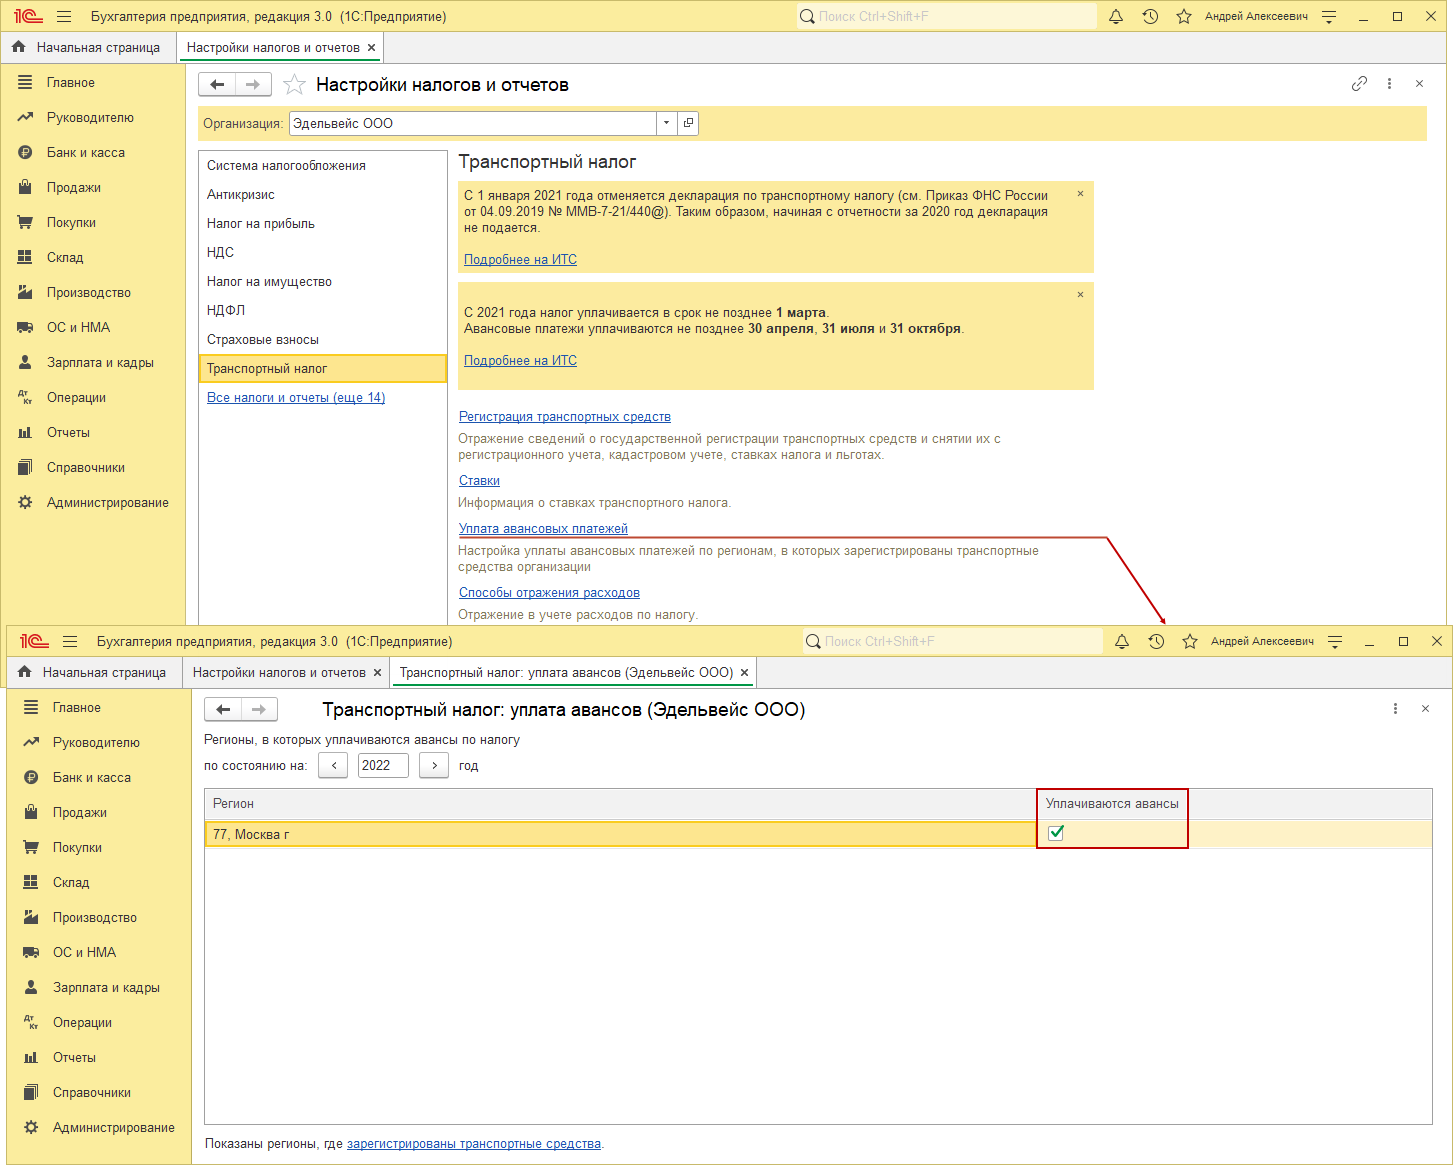Screen dimensions: 1455x1168
Task: Open Регистрация транспортных средств link
Action: click(x=565, y=417)
